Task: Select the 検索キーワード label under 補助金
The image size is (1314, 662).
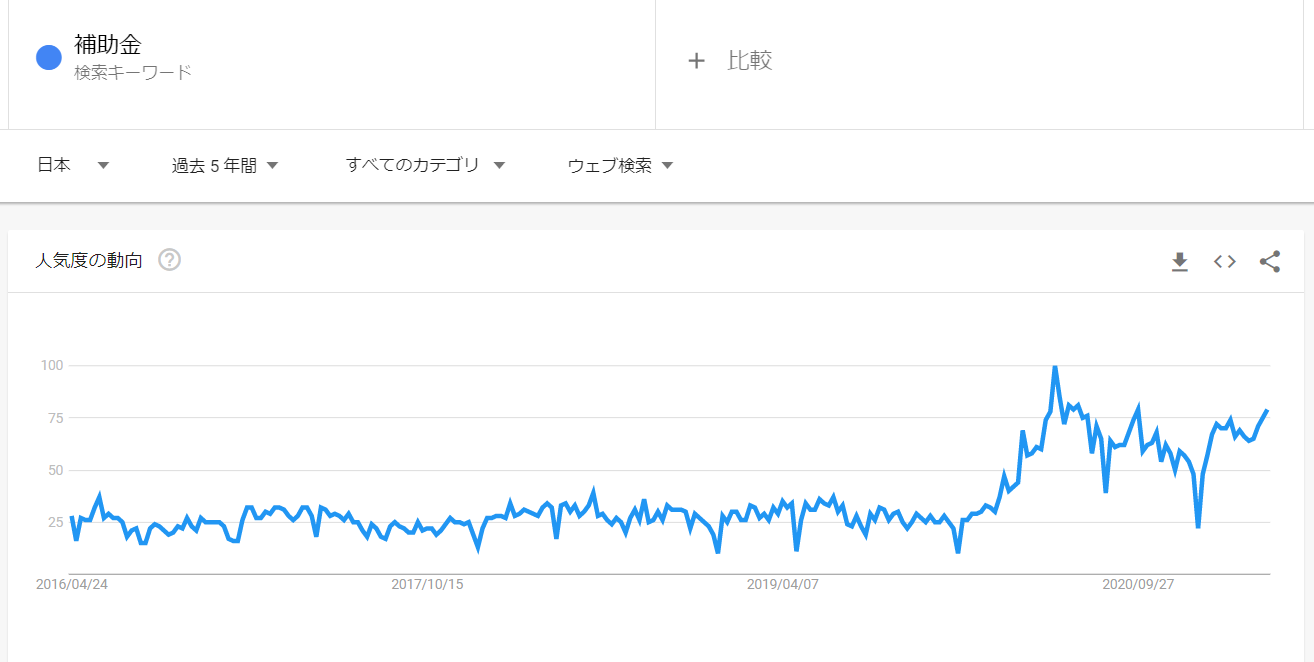Action: (x=133, y=73)
